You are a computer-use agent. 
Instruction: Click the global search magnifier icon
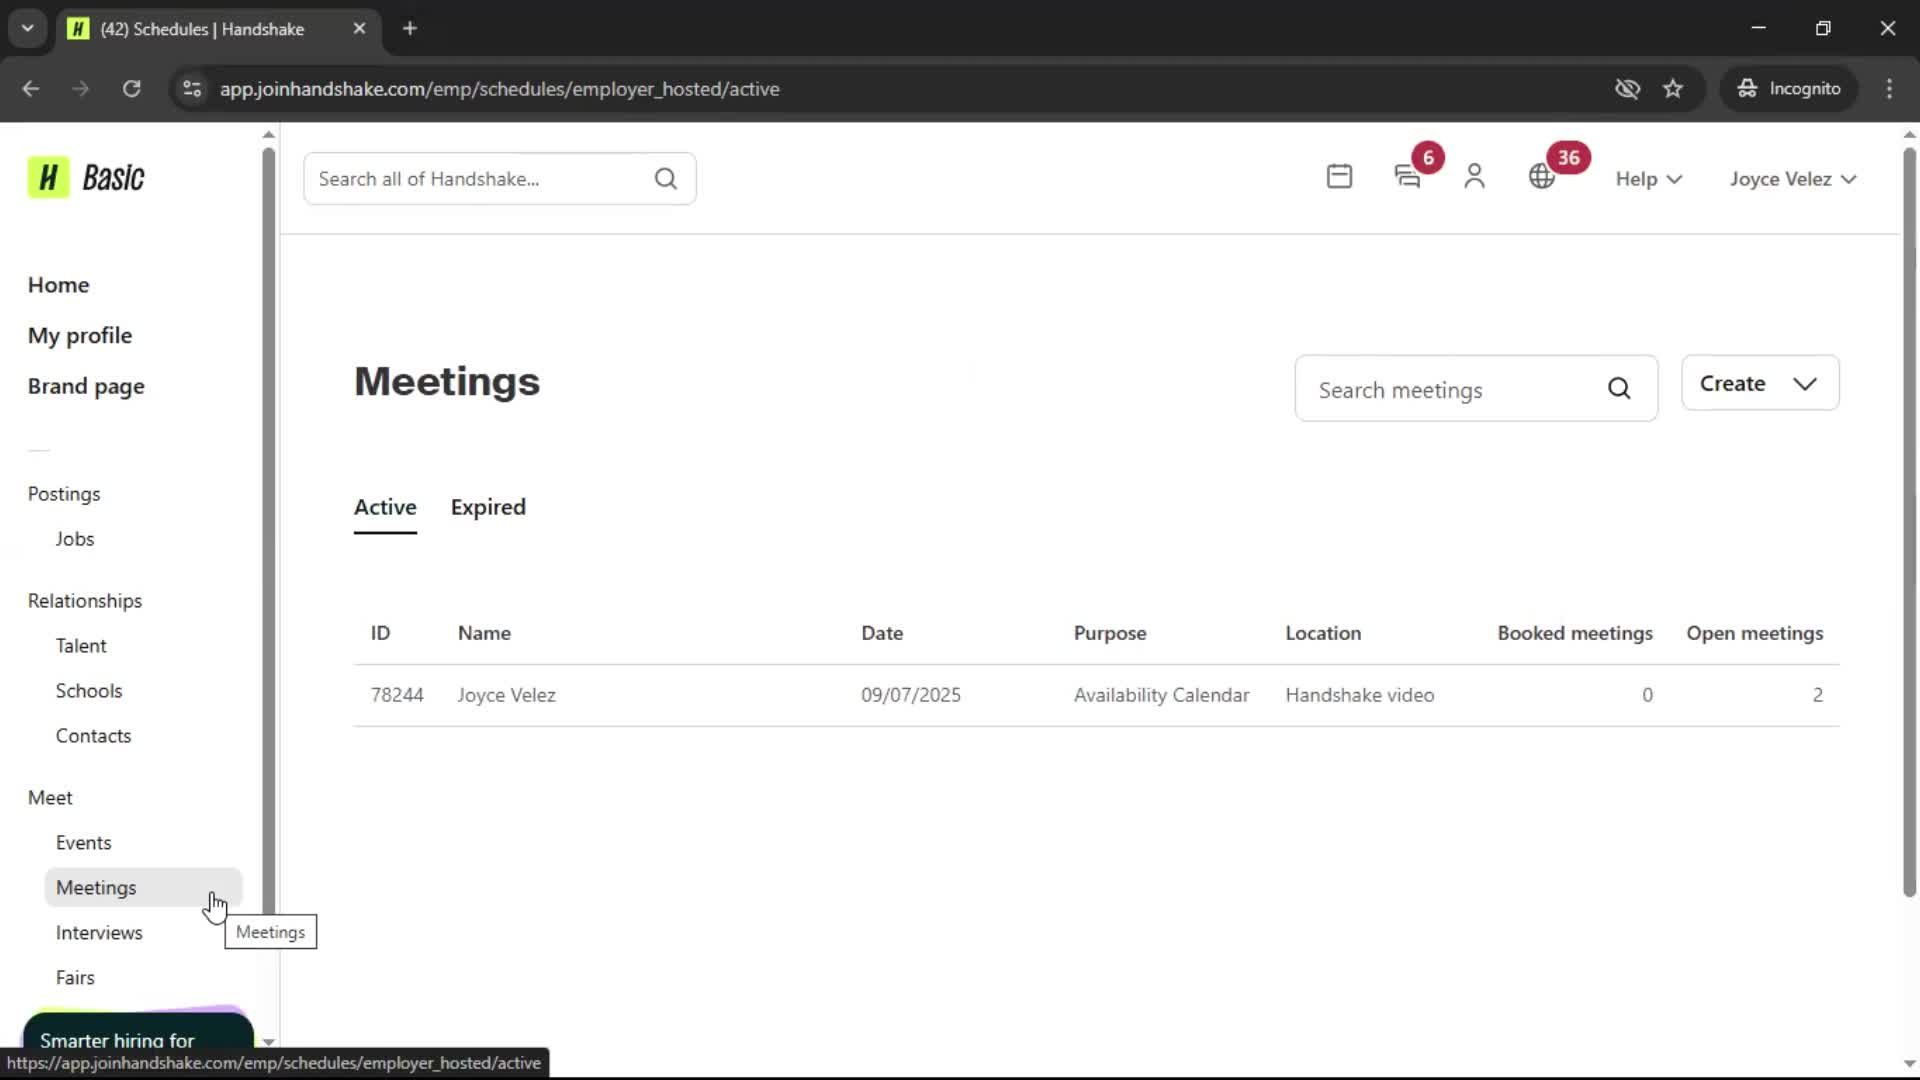(x=666, y=179)
